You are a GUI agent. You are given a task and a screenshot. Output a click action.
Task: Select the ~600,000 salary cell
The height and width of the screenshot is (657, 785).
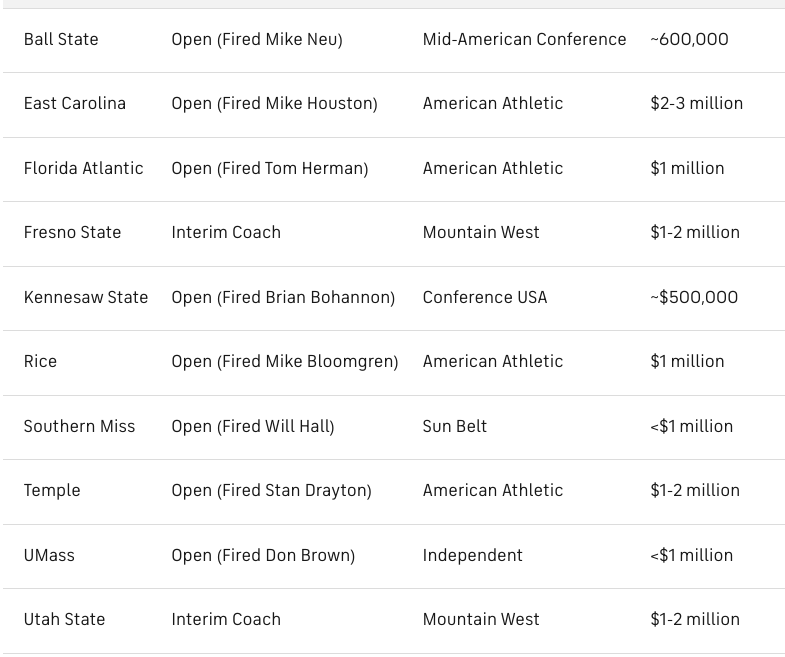pyautogui.click(x=689, y=40)
